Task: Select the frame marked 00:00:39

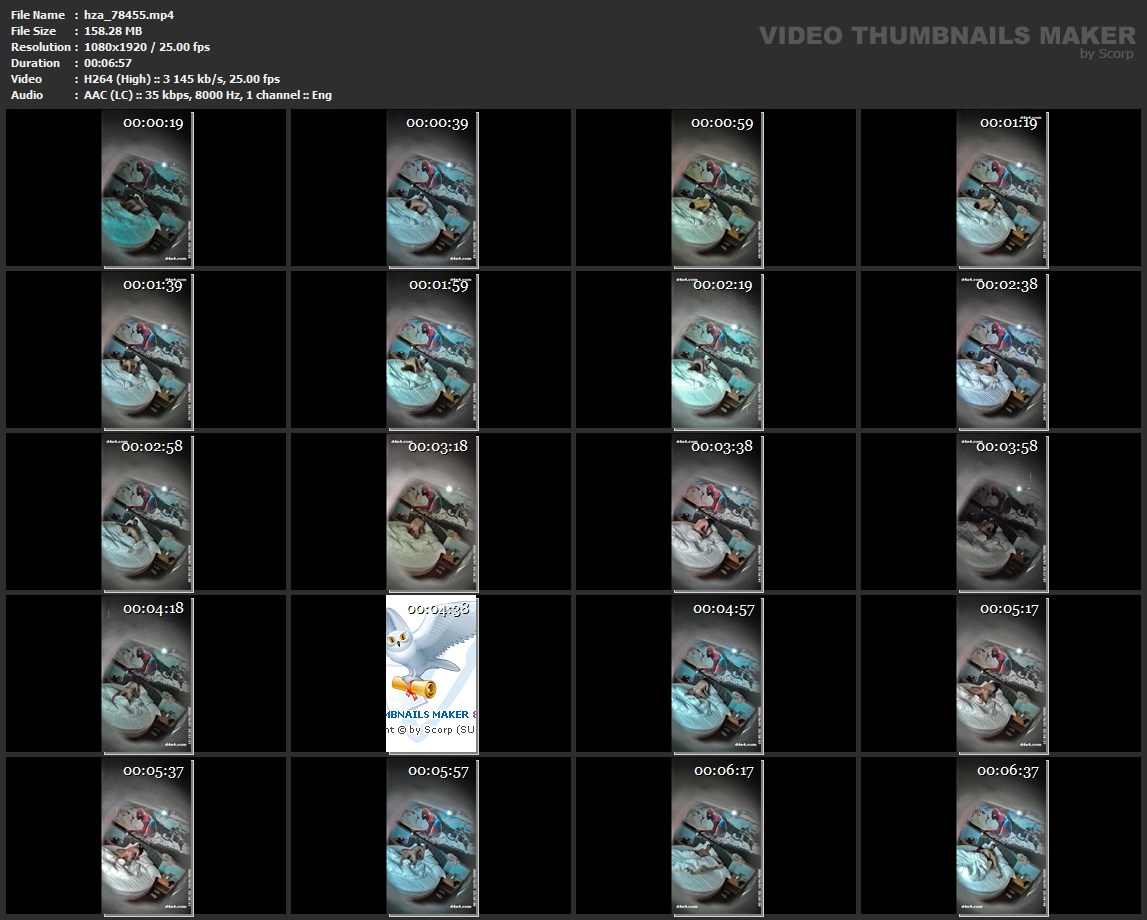Action: tap(432, 188)
